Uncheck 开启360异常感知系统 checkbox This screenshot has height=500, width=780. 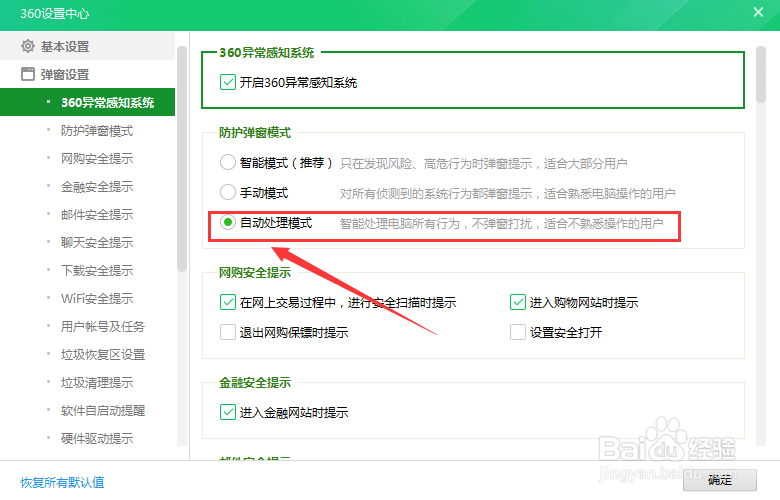click(x=228, y=82)
